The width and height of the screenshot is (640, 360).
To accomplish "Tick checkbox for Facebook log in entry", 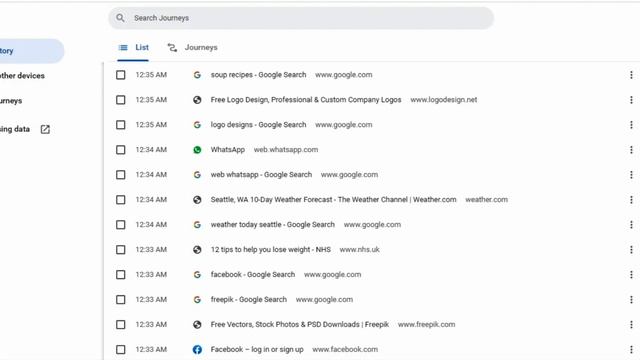I will [x=120, y=349].
